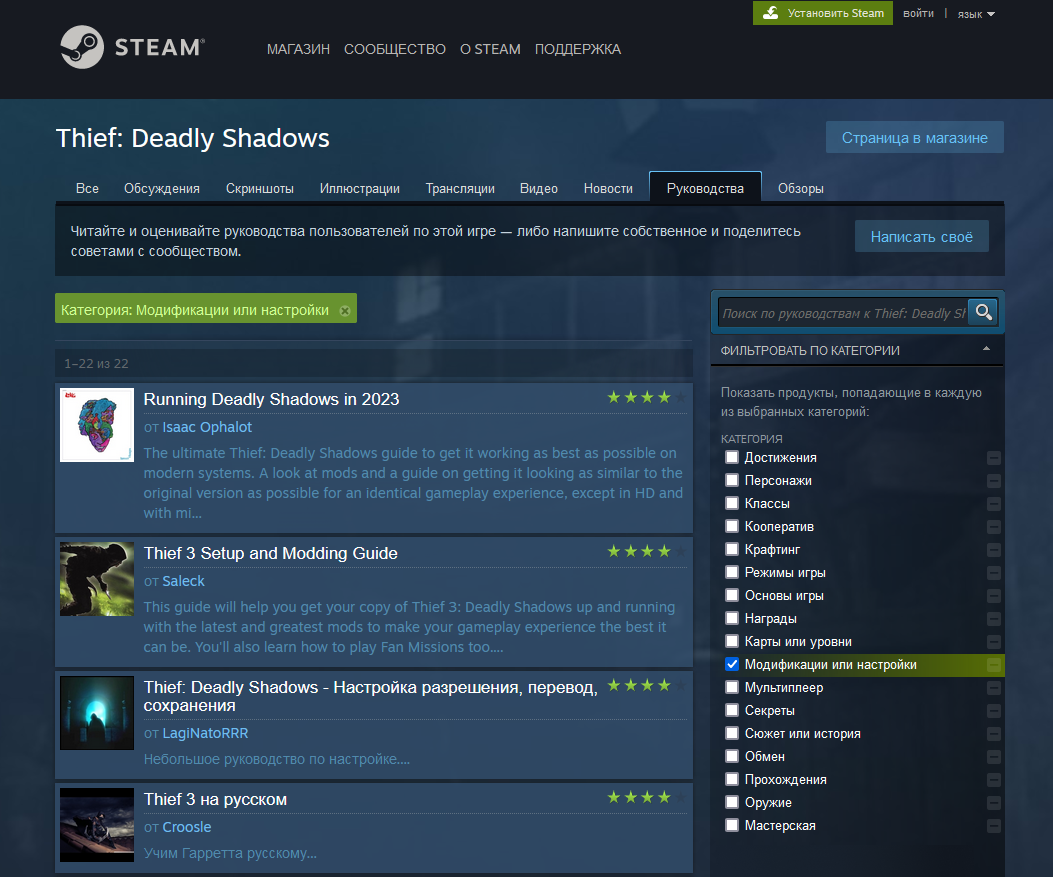Click exclude button next to Прохождения
This screenshot has height=877, width=1053.
coord(994,780)
